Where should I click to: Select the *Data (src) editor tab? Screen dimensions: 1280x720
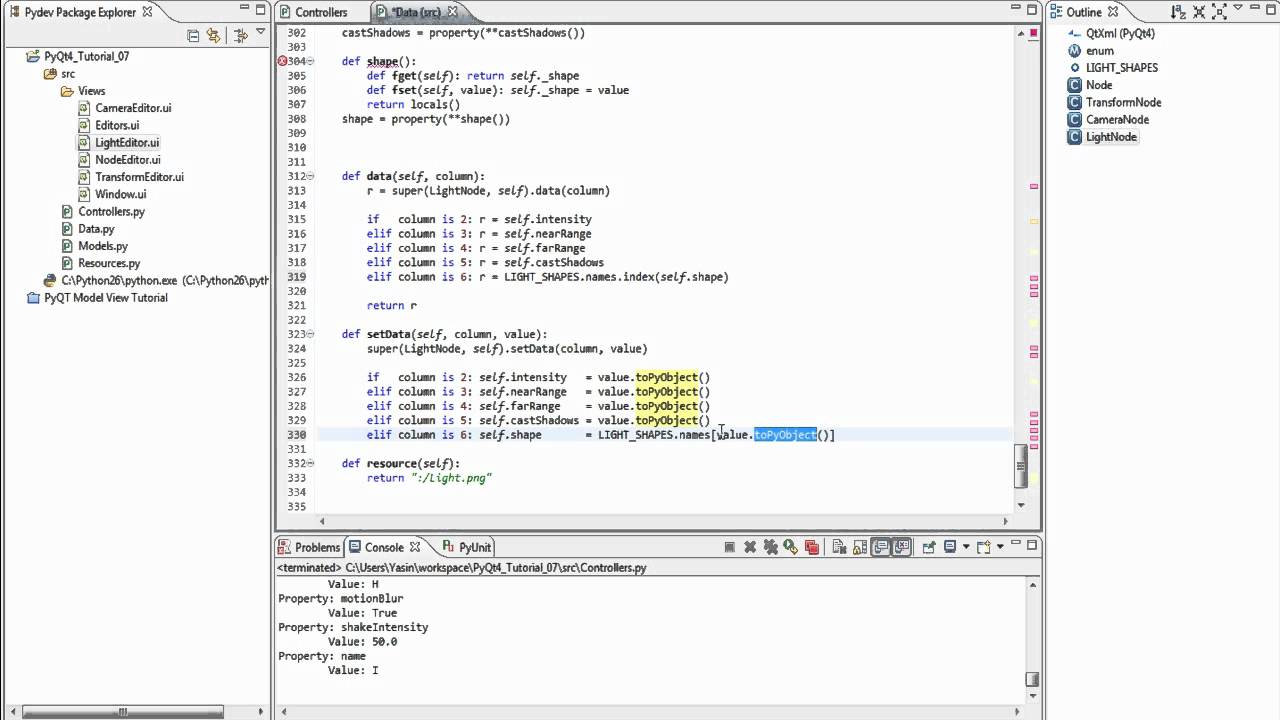pyautogui.click(x=415, y=12)
